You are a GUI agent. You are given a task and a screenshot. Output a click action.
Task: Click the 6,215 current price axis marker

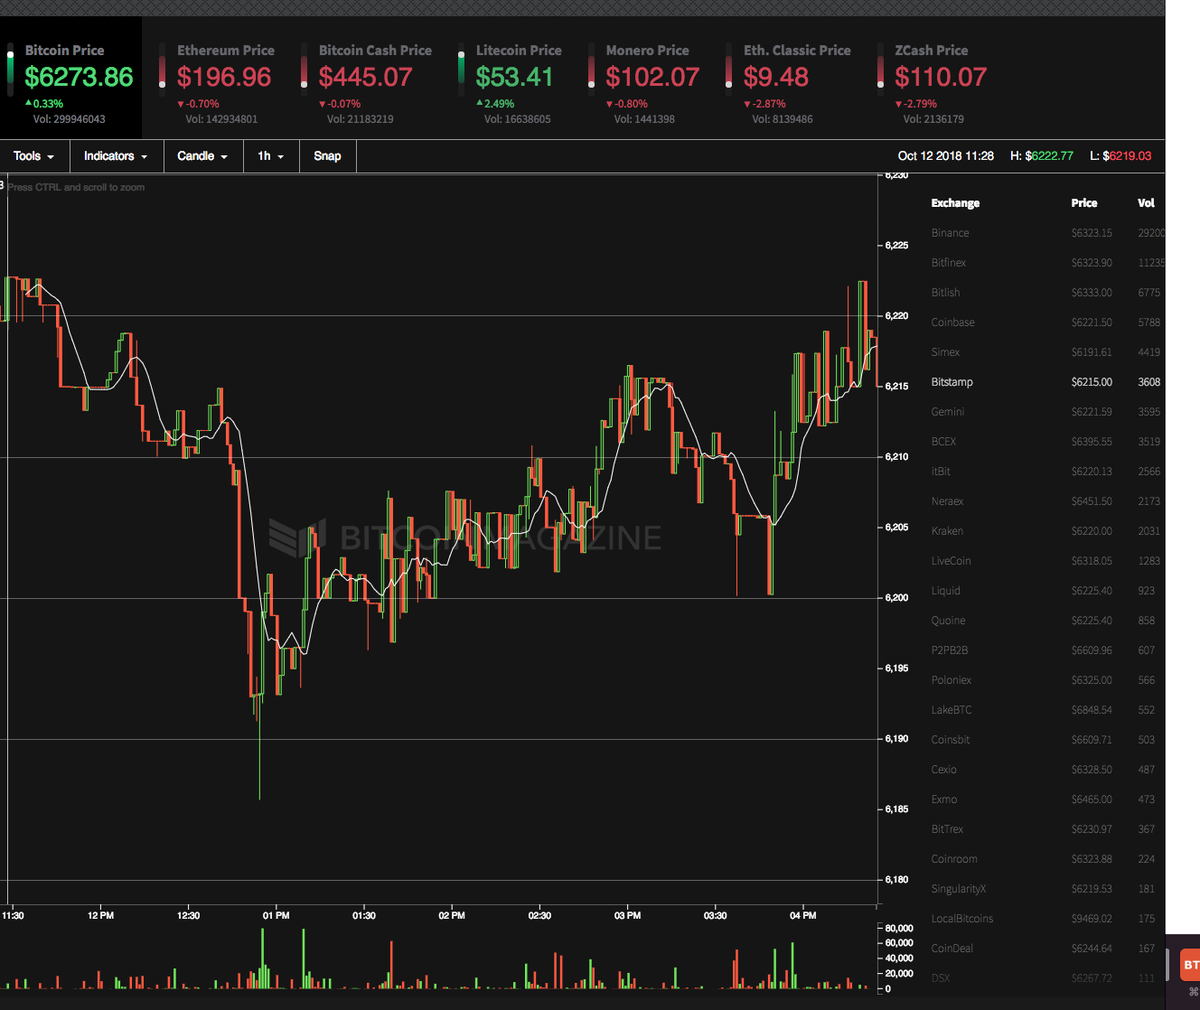[x=895, y=386]
